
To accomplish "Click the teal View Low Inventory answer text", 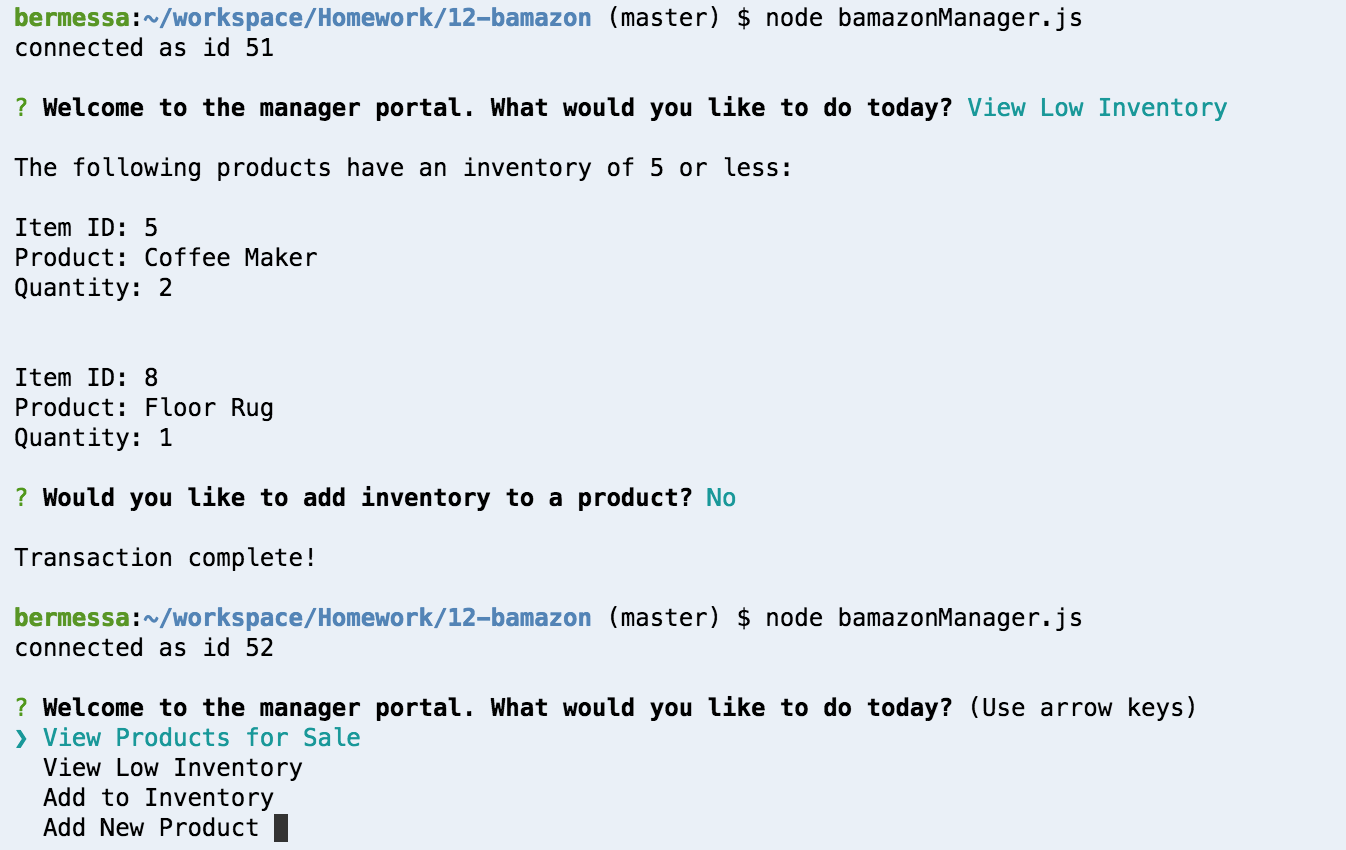I will coord(1097,108).
